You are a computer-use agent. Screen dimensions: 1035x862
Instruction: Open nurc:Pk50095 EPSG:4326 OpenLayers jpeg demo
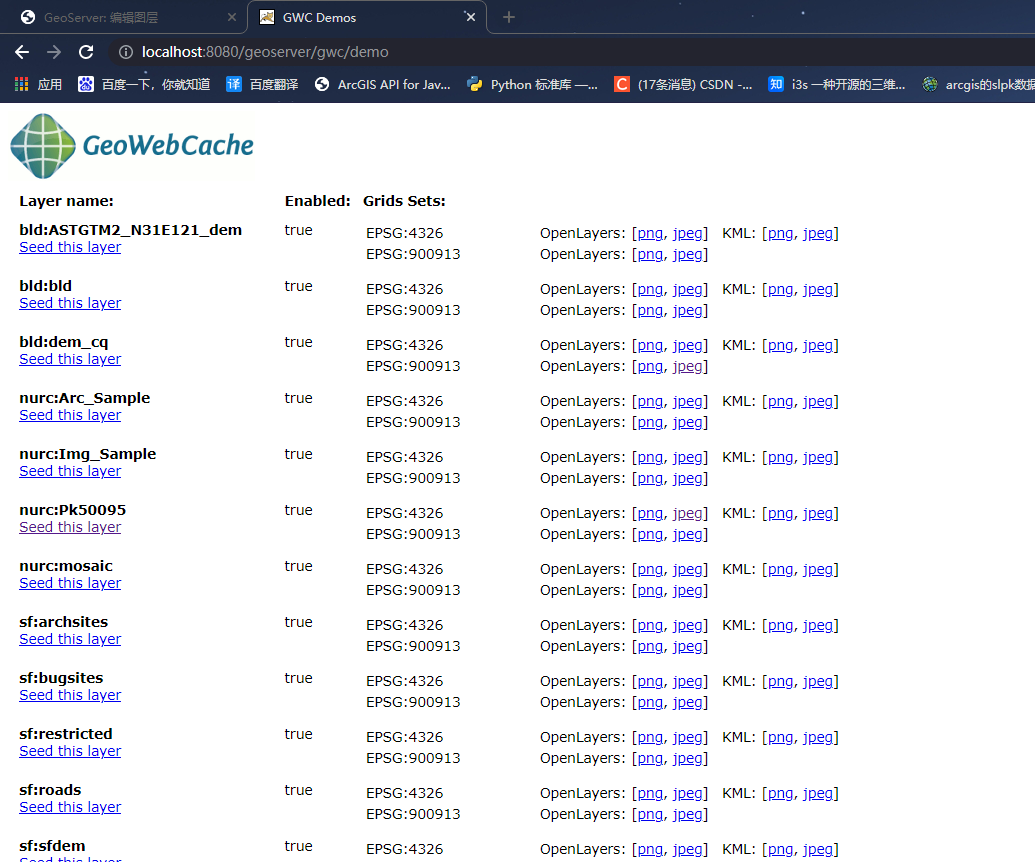point(688,514)
